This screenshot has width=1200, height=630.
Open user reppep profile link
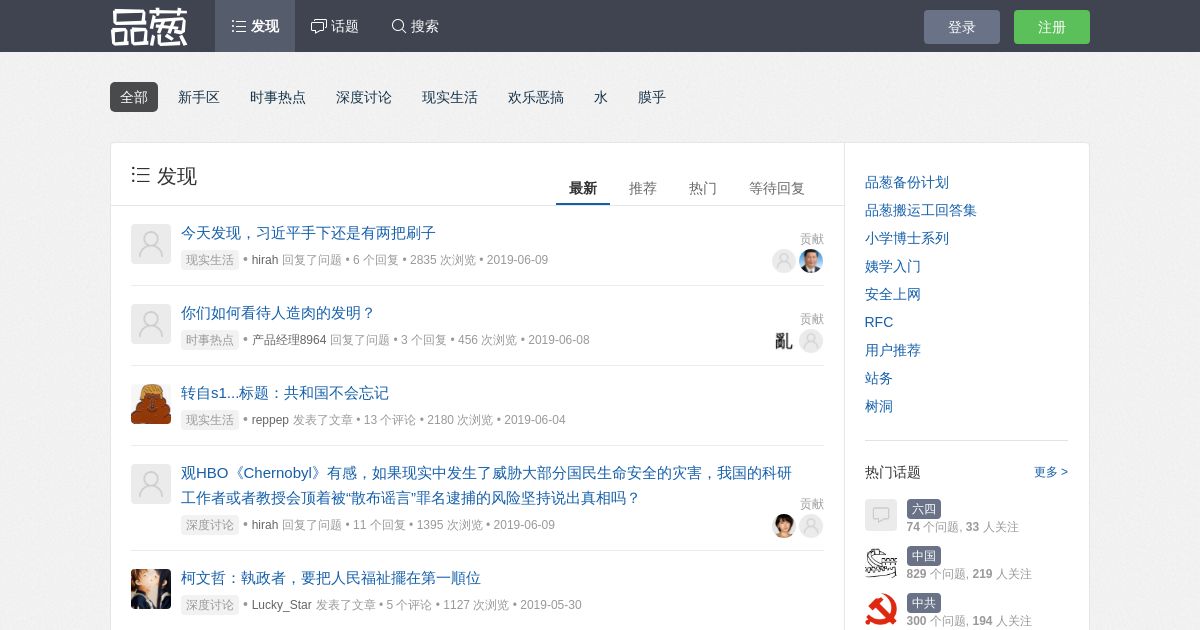pos(270,420)
